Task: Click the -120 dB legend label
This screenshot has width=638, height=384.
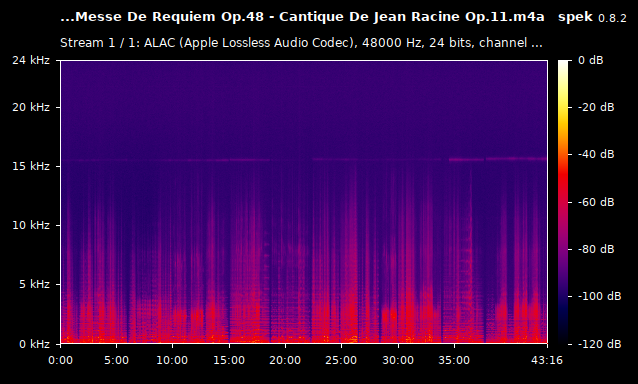Action: click(x=600, y=344)
